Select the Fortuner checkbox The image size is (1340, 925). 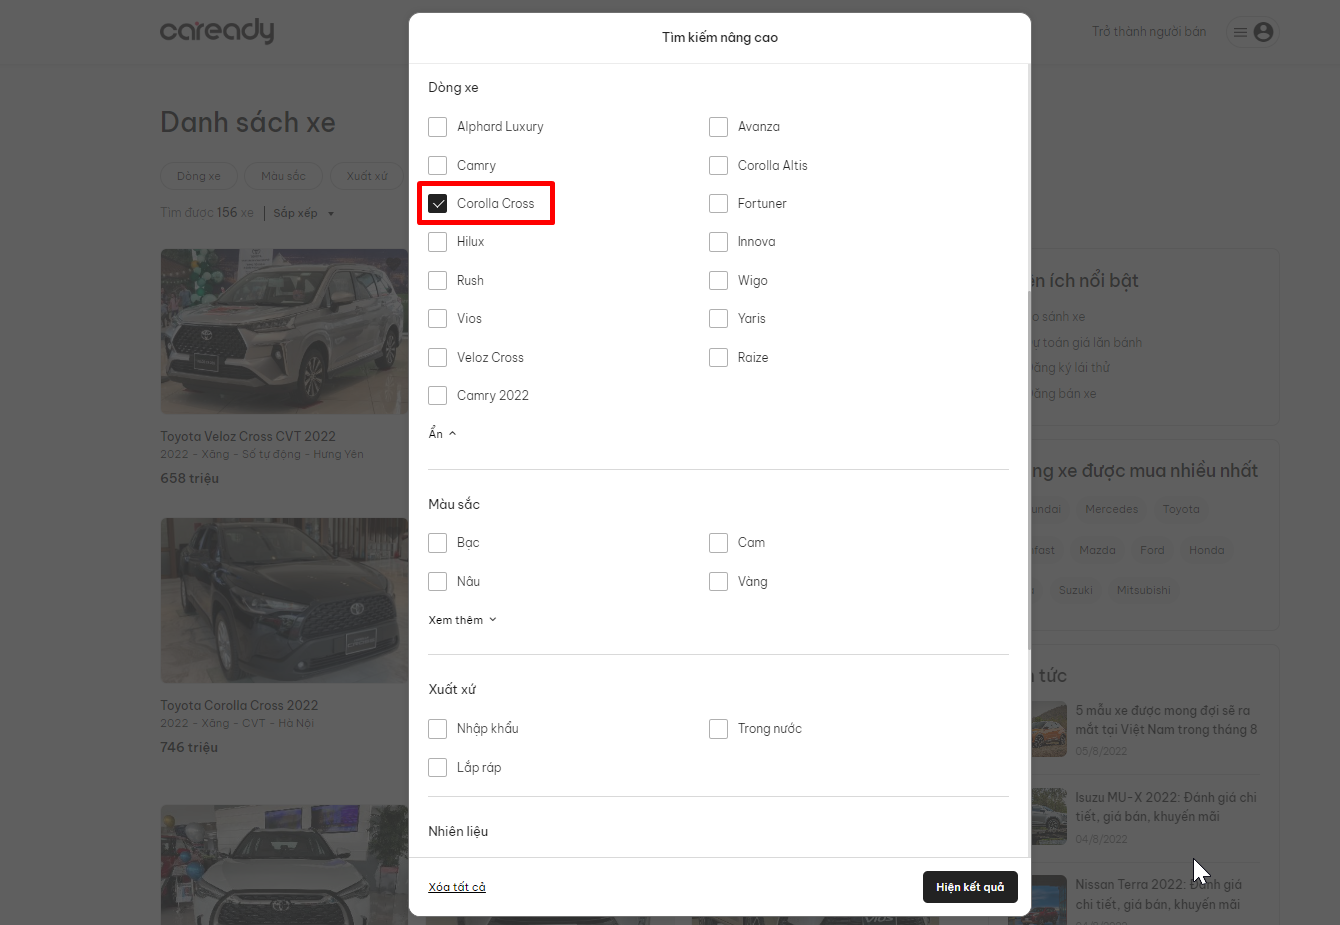(718, 203)
